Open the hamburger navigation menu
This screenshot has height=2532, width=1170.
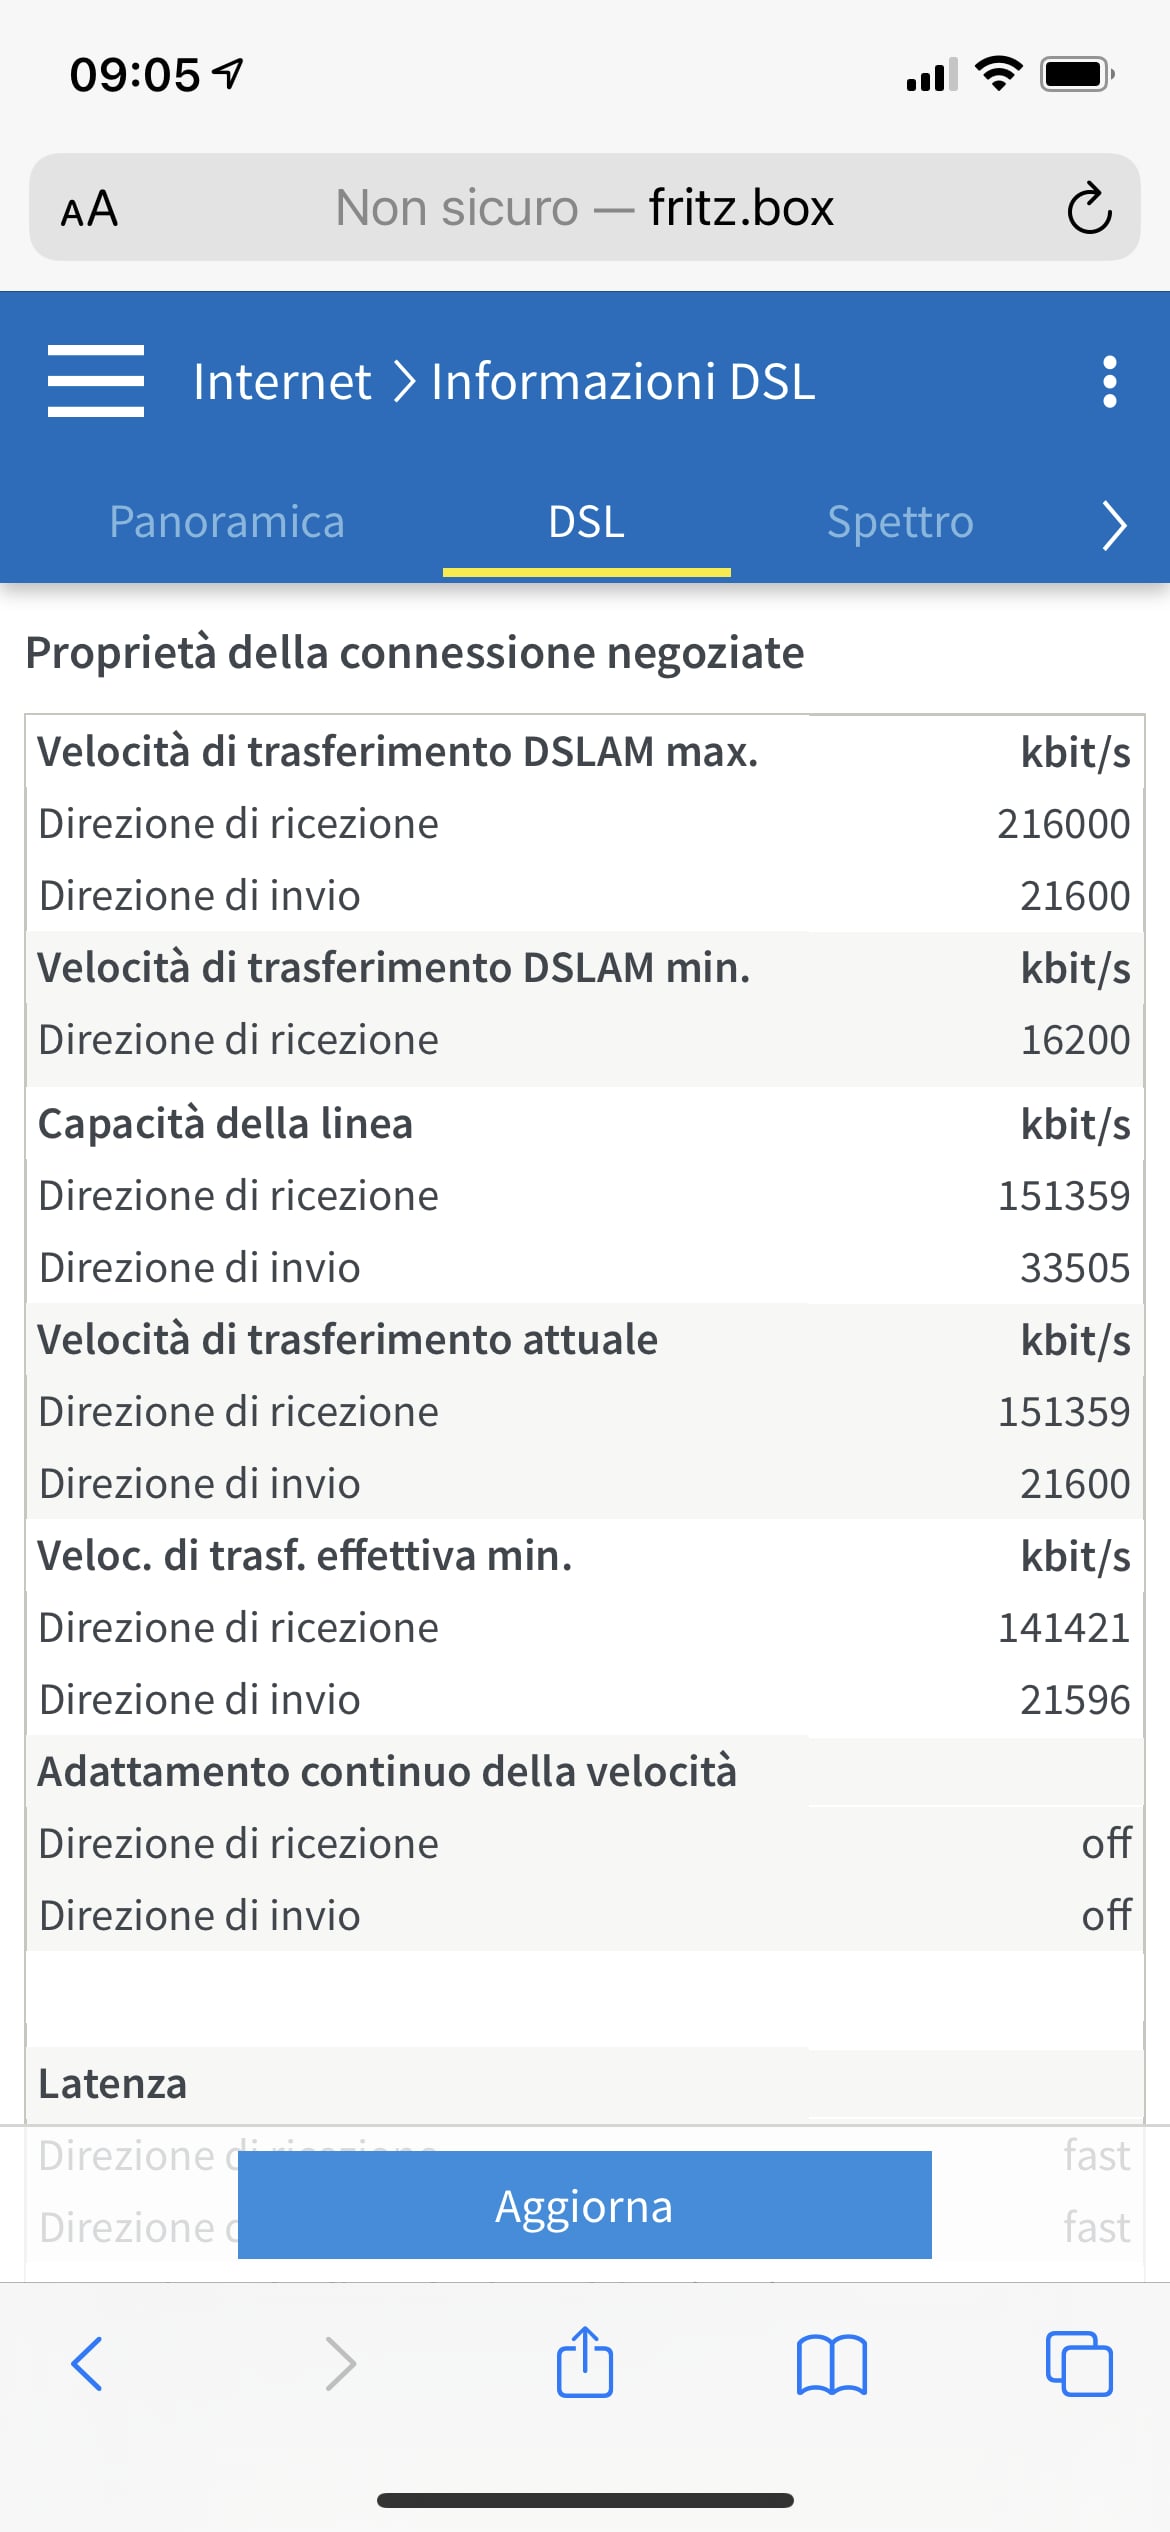click(96, 381)
